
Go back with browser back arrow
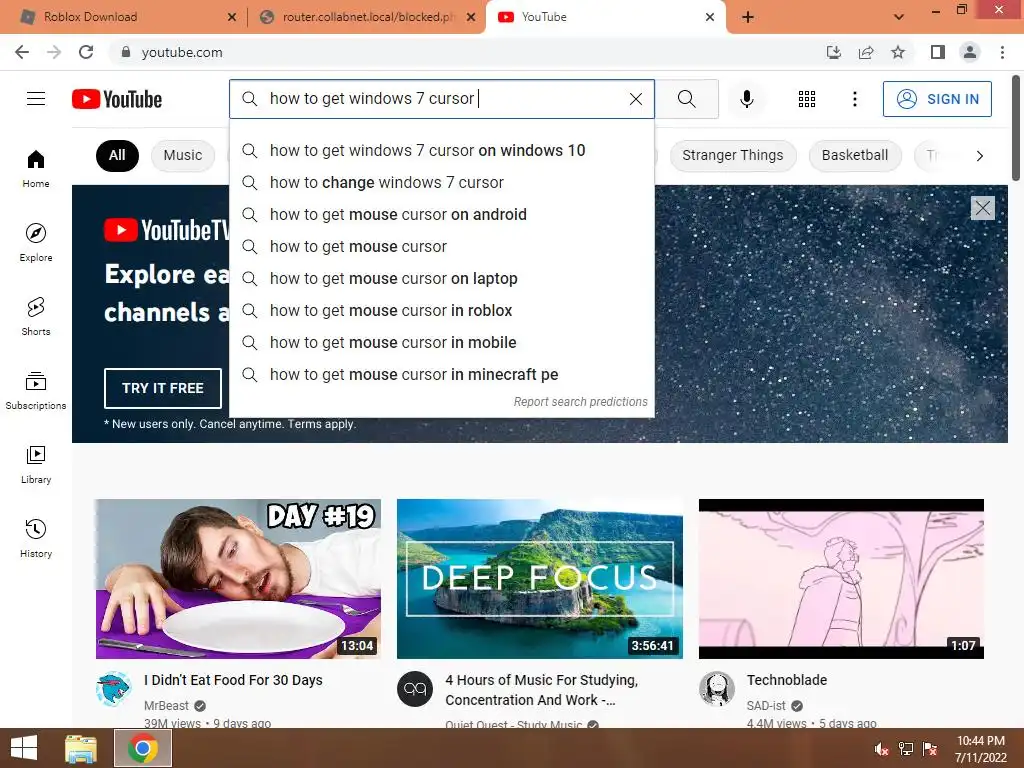tap(22, 52)
